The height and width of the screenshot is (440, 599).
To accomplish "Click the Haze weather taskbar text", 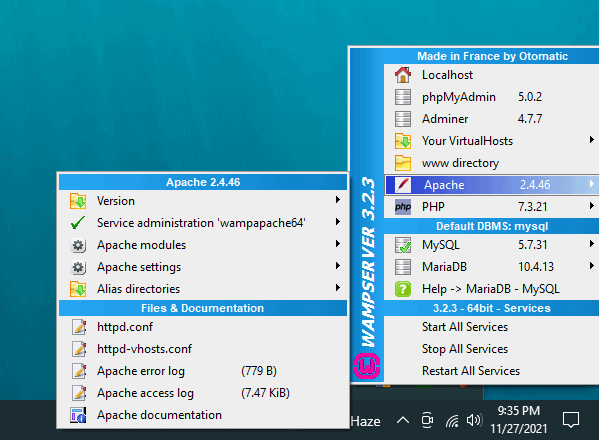I will click(365, 421).
